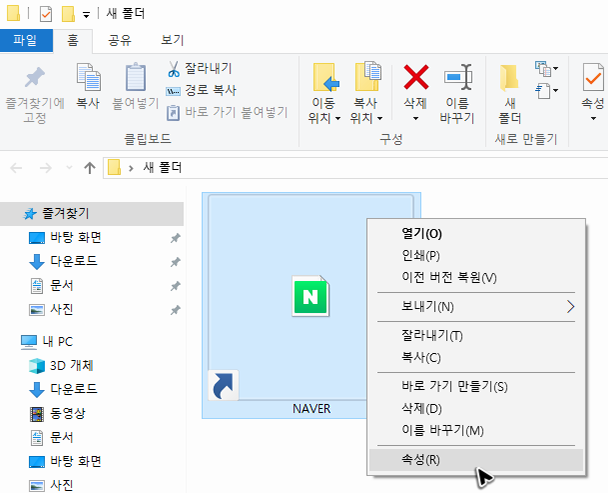Switch to the Share (공유) tab

point(119,40)
